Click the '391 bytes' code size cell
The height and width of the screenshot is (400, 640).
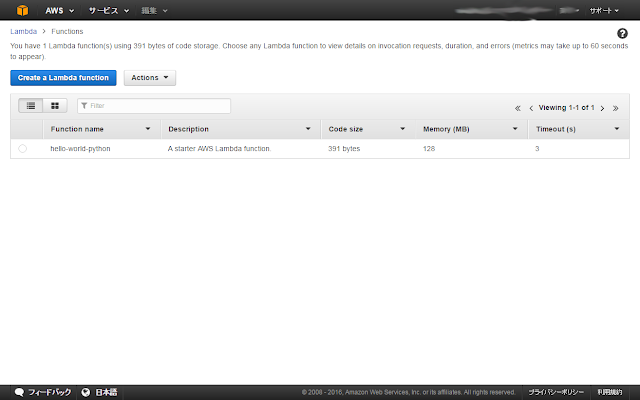tap(344, 149)
